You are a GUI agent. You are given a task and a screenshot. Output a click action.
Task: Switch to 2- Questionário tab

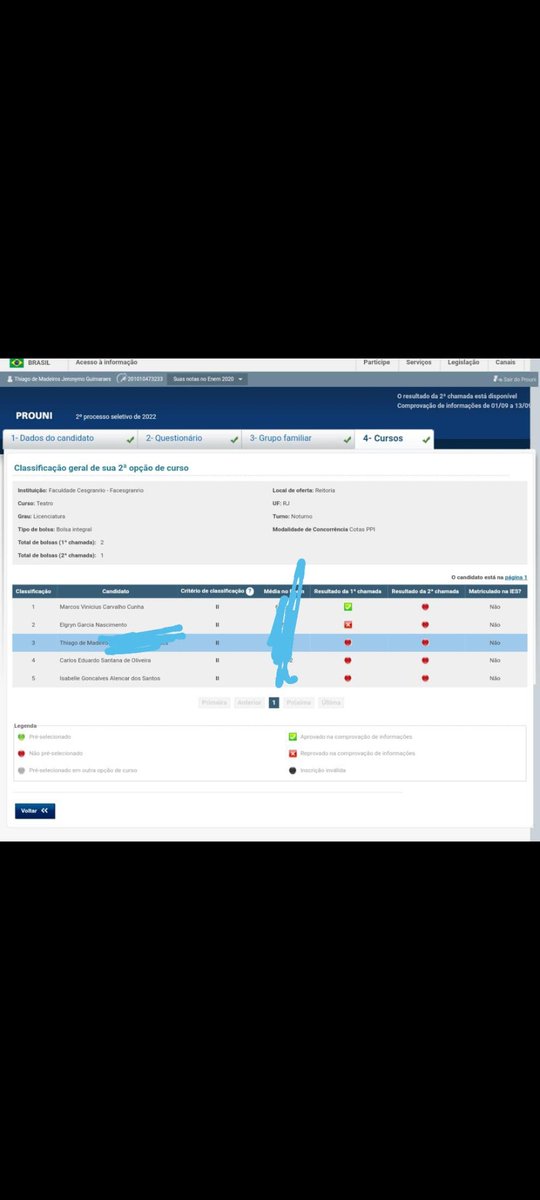192,439
